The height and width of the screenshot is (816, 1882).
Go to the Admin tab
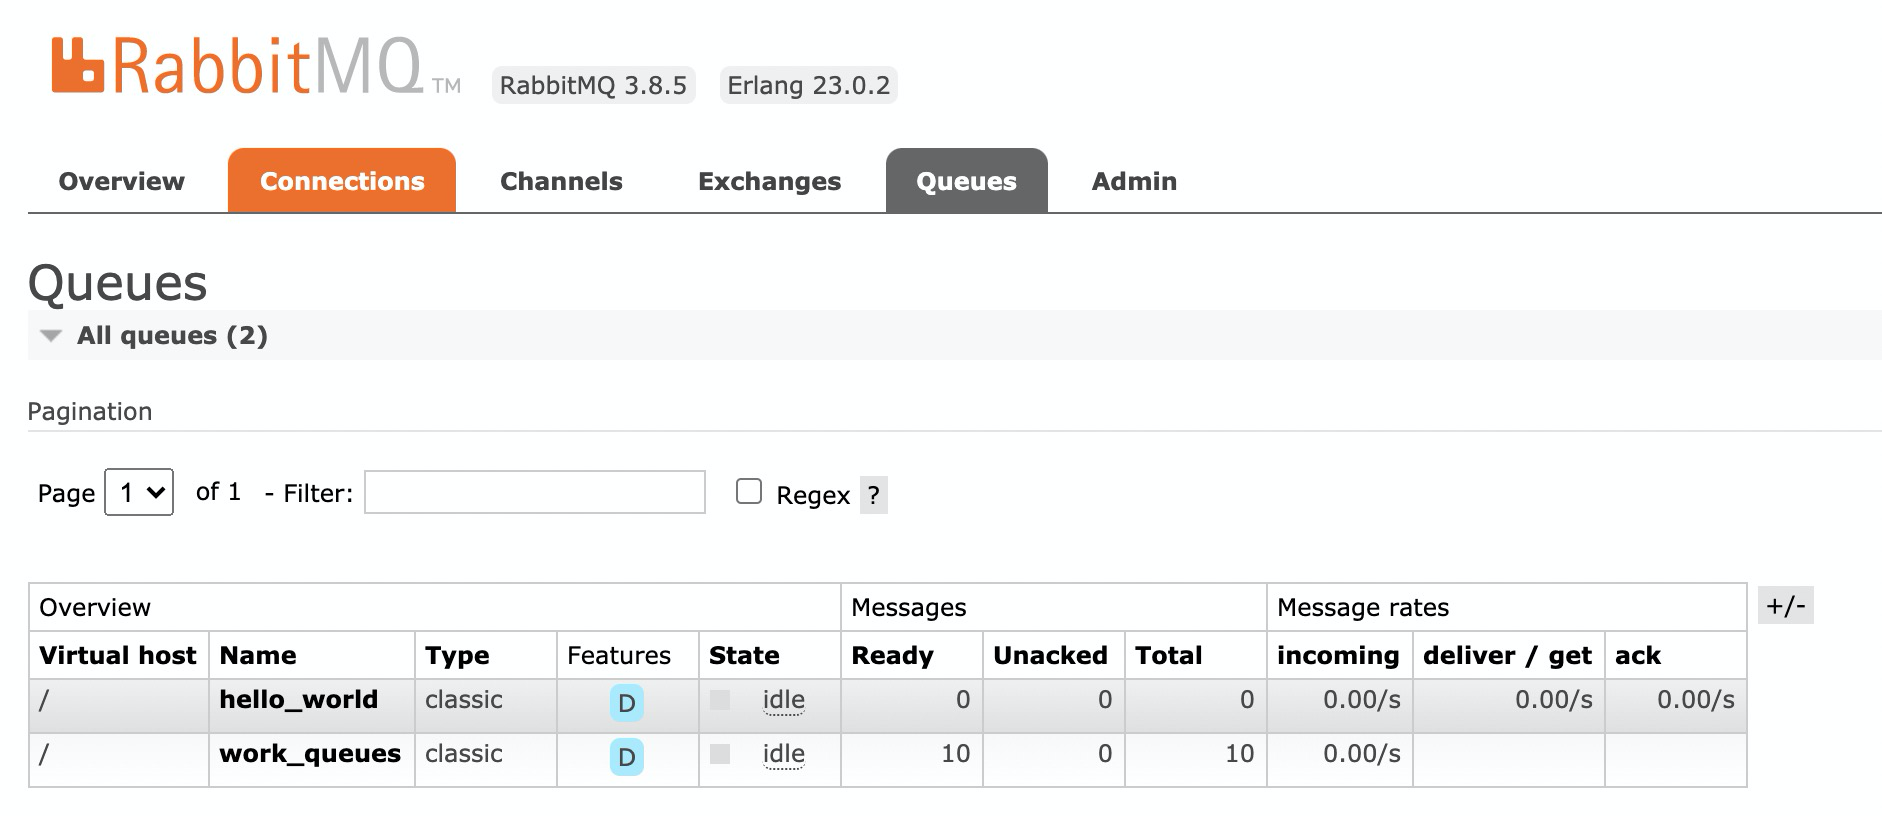coord(1134,181)
